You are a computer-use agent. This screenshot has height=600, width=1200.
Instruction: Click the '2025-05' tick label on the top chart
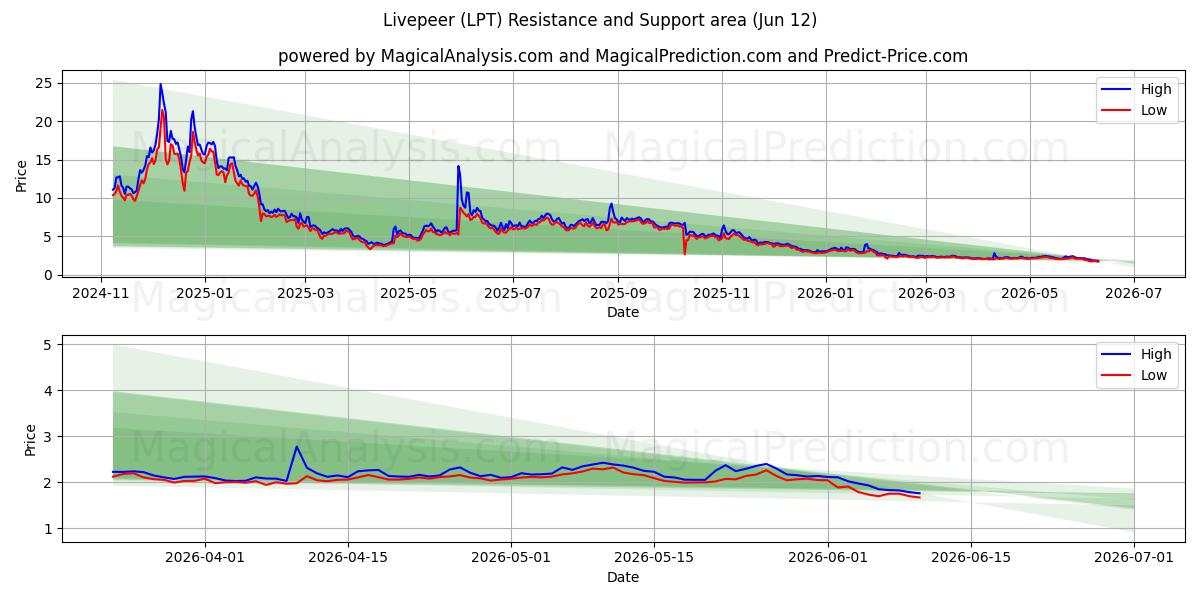pyautogui.click(x=408, y=293)
